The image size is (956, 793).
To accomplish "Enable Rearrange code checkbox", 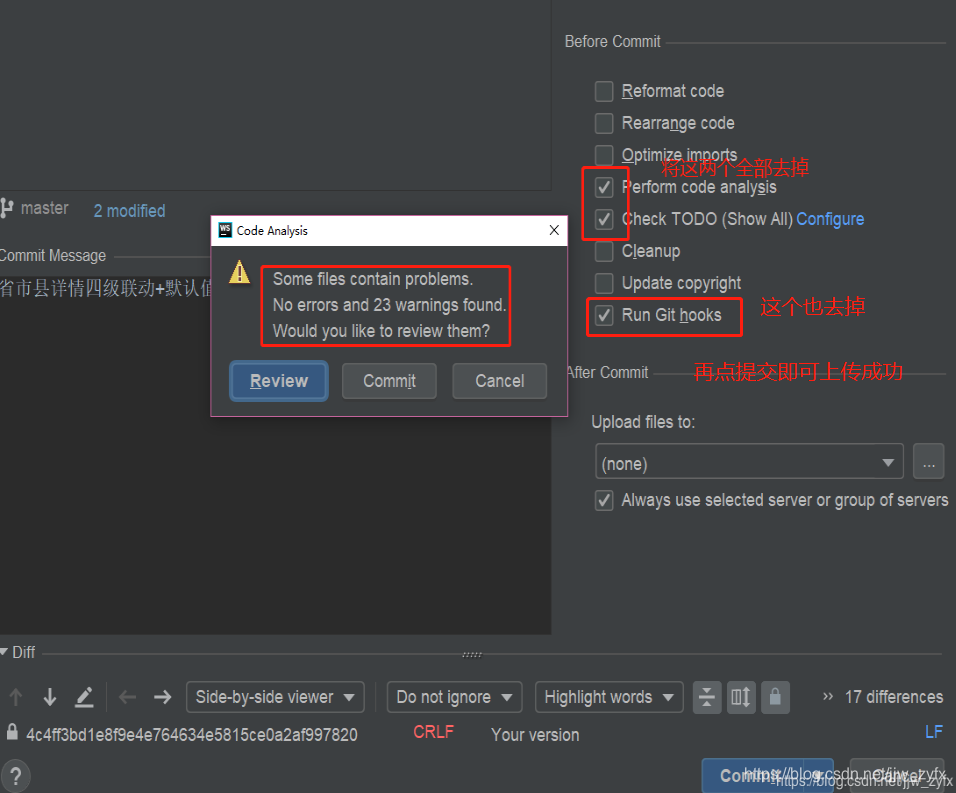I will 604,123.
